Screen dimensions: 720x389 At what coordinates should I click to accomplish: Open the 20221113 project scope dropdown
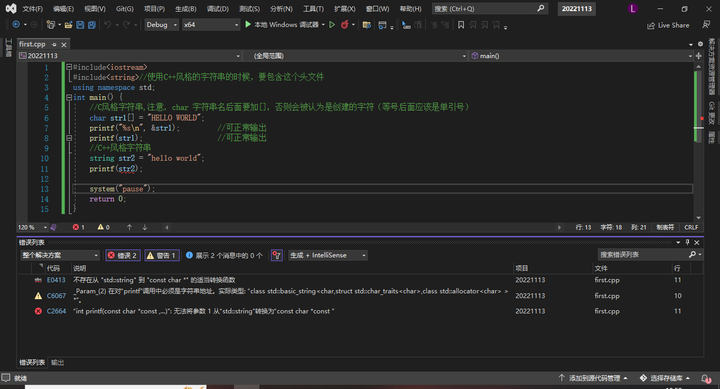tap(129, 56)
